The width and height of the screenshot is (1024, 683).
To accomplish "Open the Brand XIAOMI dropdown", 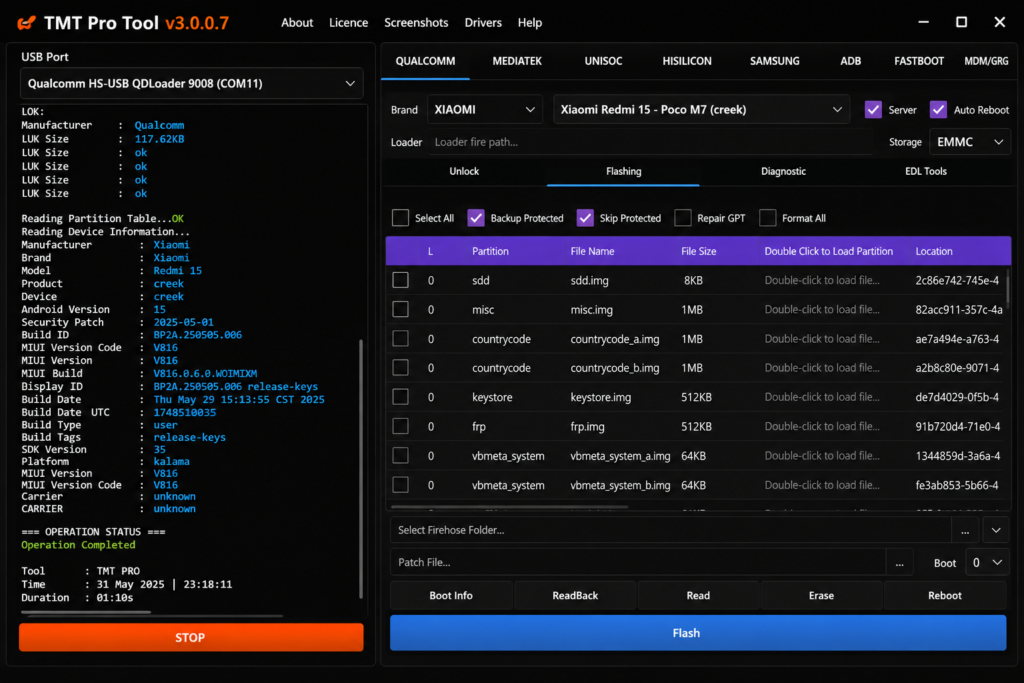I will [484, 110].
